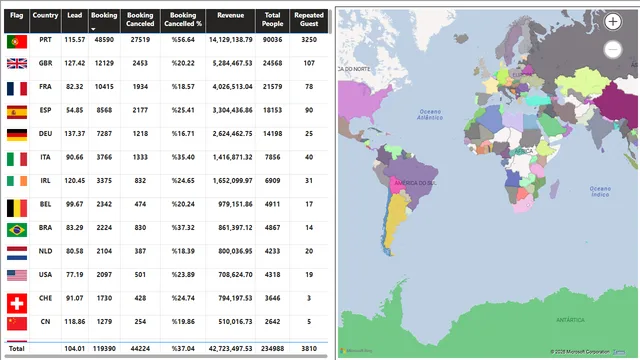Click the table's horizontal scrollbar
Viewport: 640px width, 360px height.
coord(166,356)
